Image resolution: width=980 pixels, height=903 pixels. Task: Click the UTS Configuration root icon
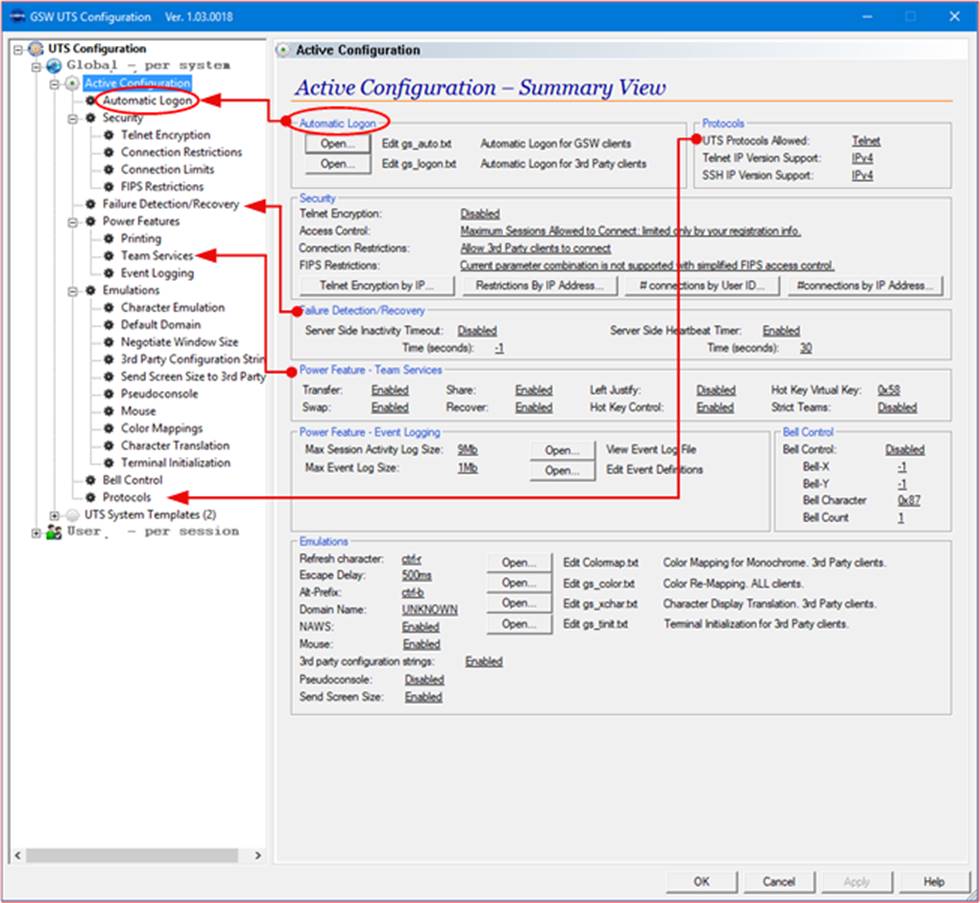click(x=36, y=48)
